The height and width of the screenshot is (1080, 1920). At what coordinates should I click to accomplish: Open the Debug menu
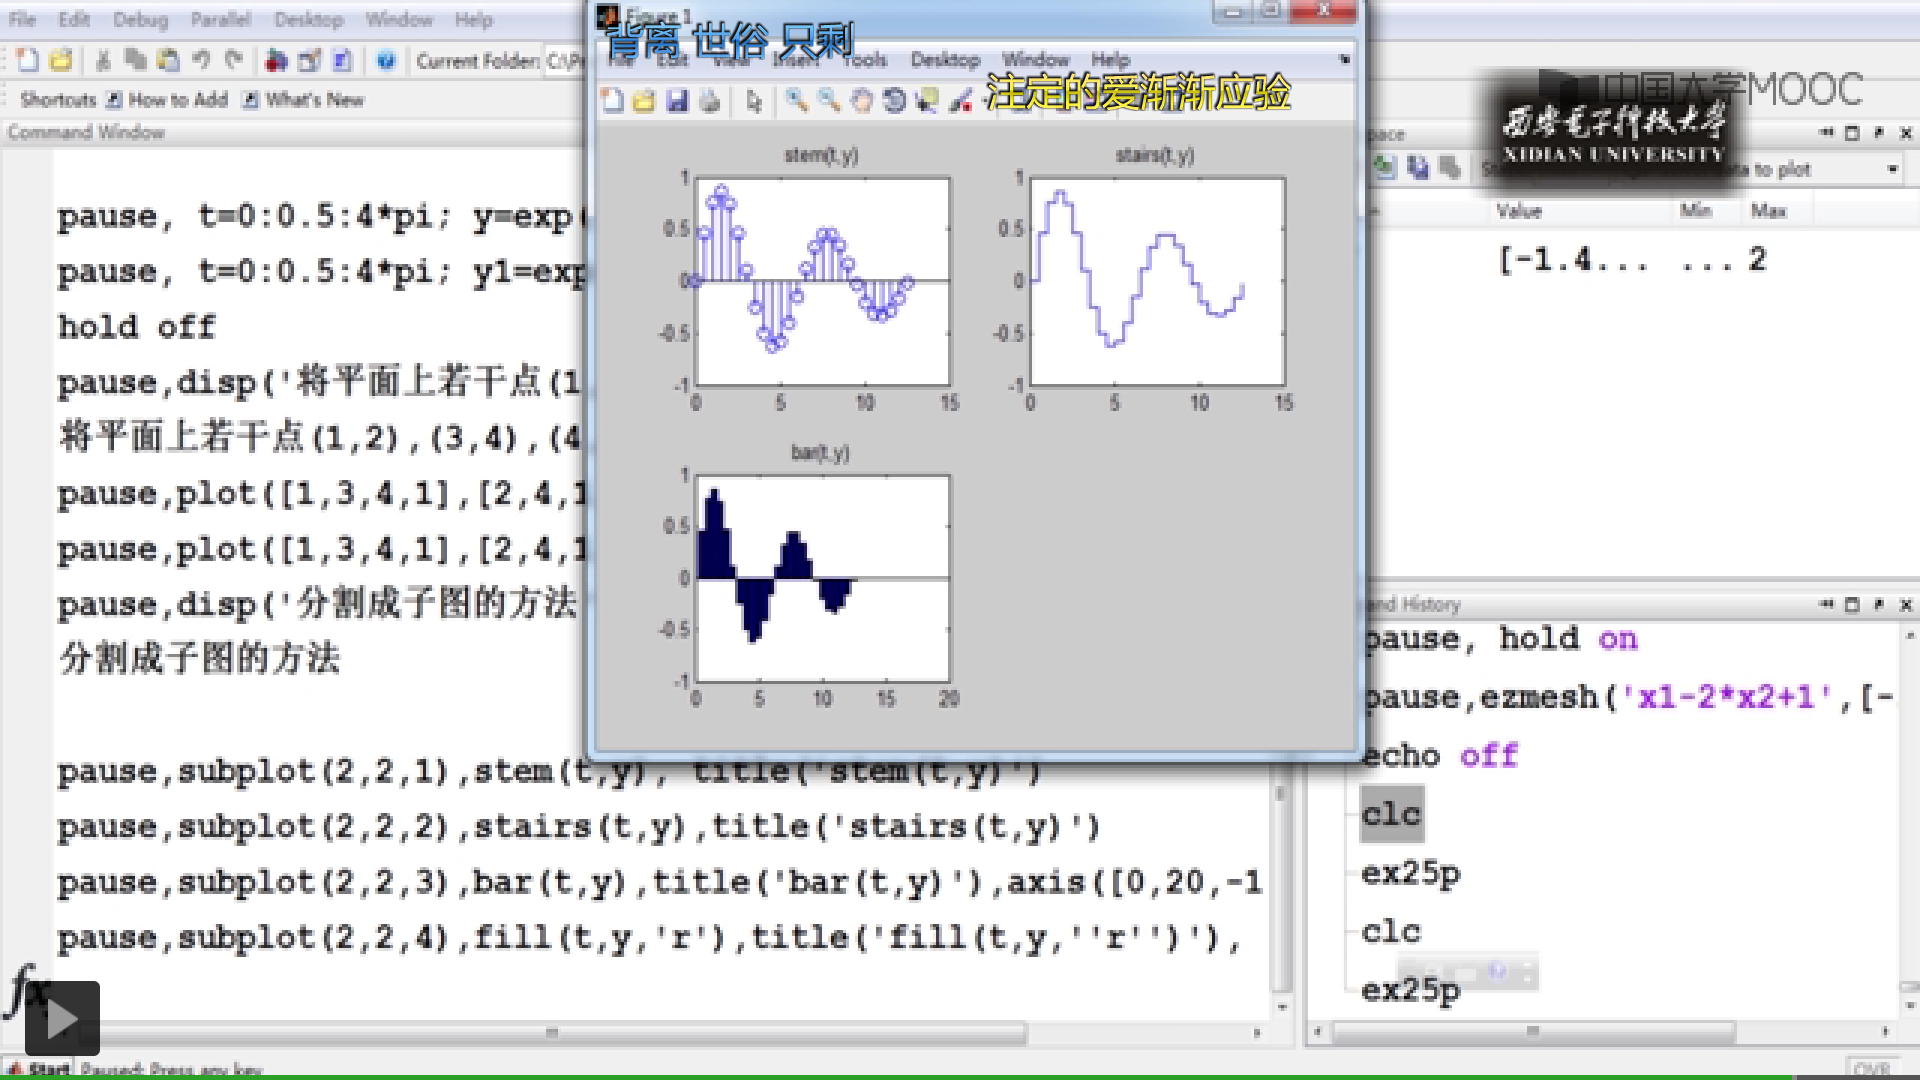[140, 19]
